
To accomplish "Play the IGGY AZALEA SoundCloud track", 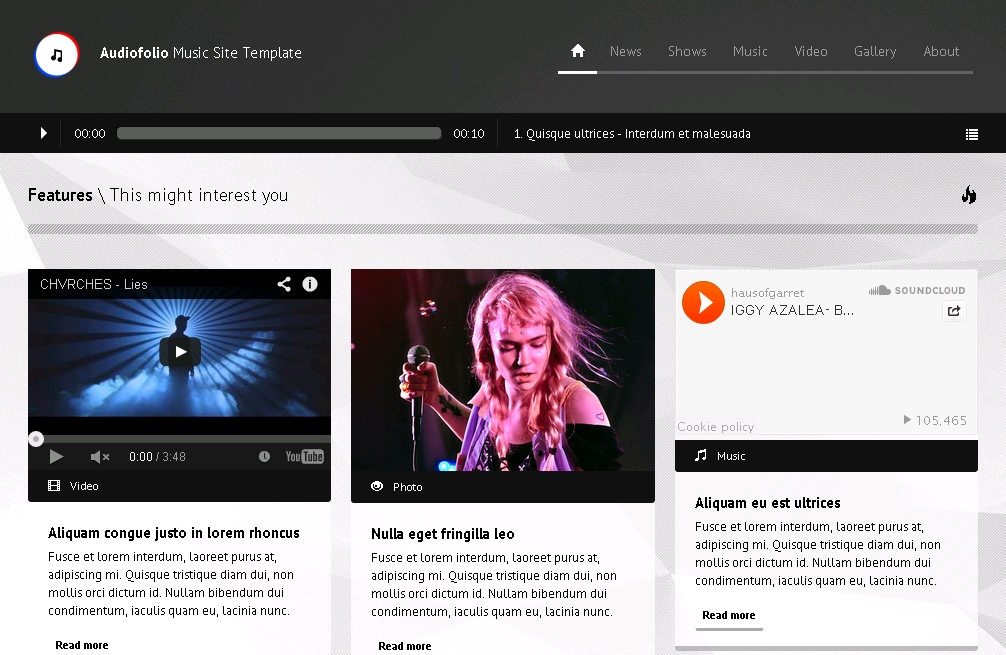I will point(703,302).
